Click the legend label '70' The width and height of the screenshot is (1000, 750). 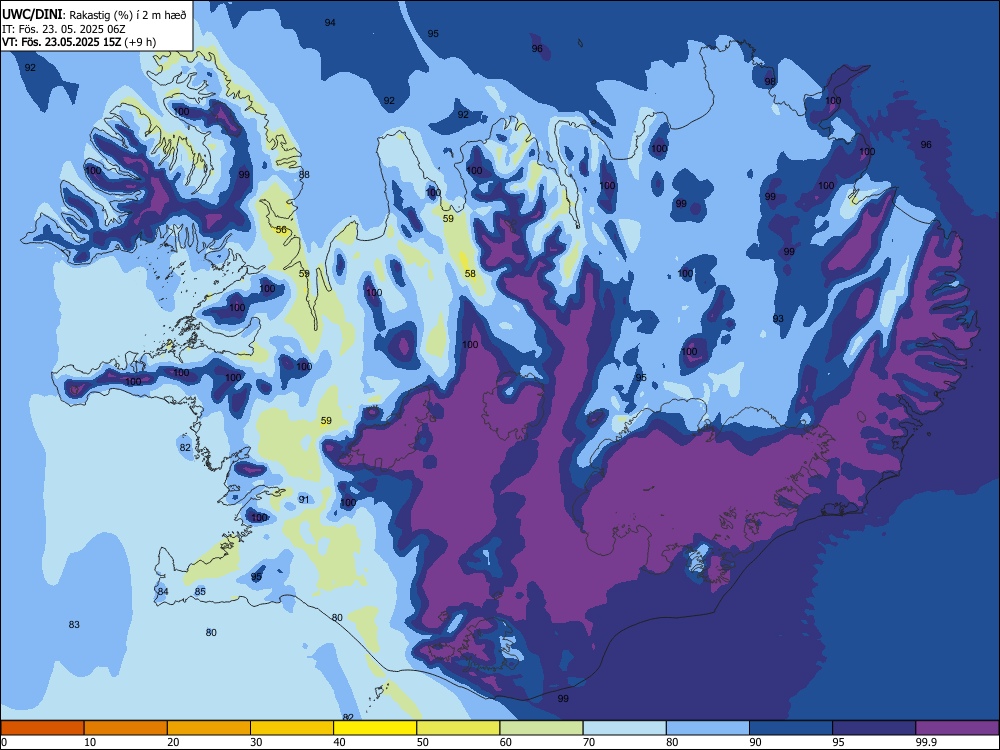click(x=589, y=742)
